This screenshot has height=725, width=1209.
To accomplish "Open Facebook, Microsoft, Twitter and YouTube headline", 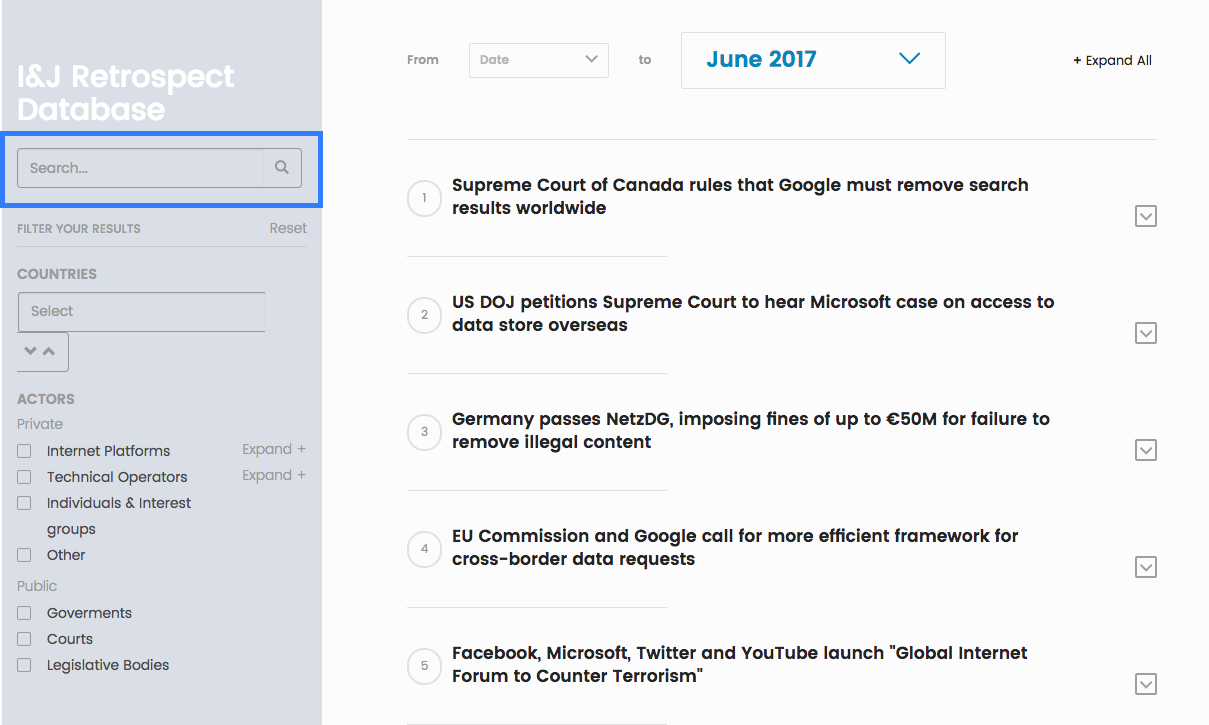I will [x=740, y=664].
